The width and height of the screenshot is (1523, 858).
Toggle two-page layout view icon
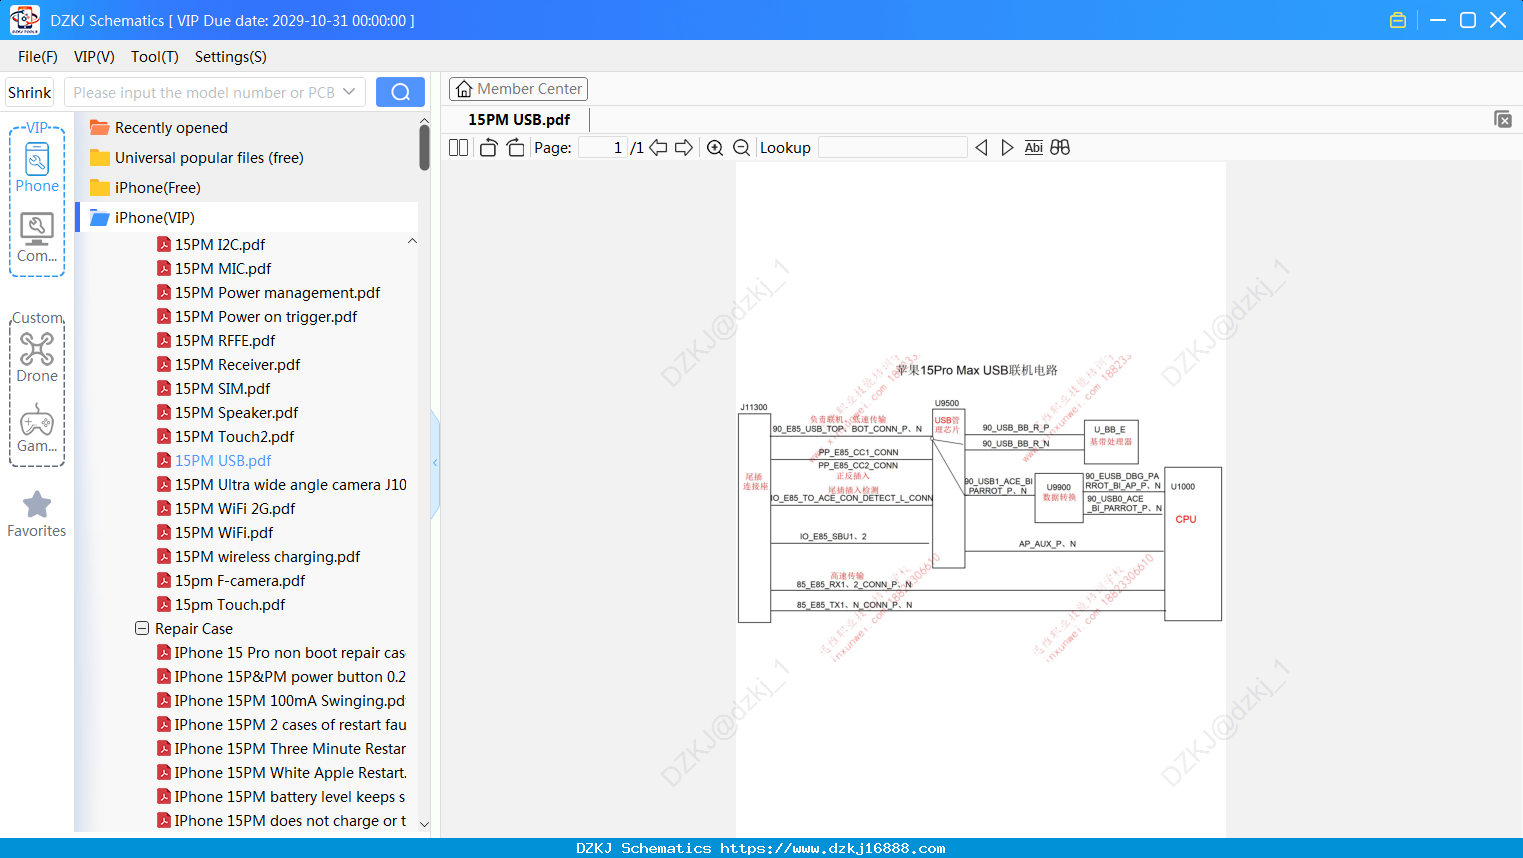point(459,148)
